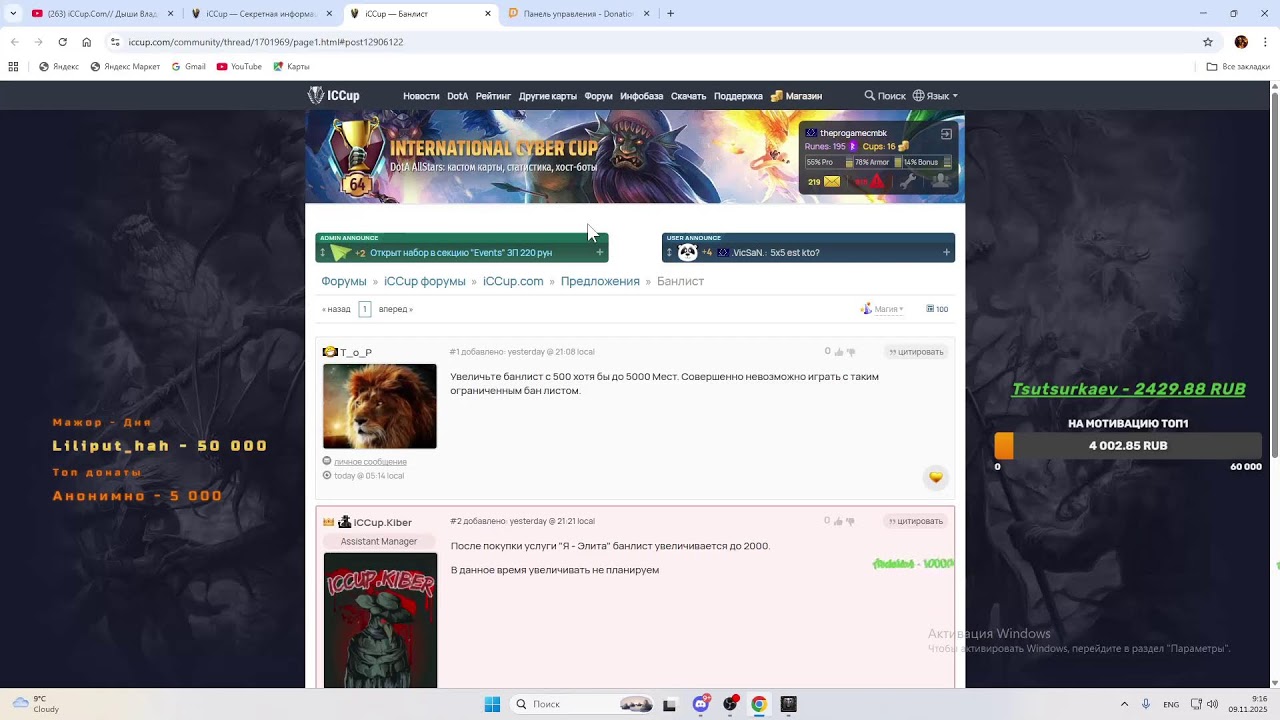Open the Скачать menu item

pyautogui.click(x=688, y=96)
